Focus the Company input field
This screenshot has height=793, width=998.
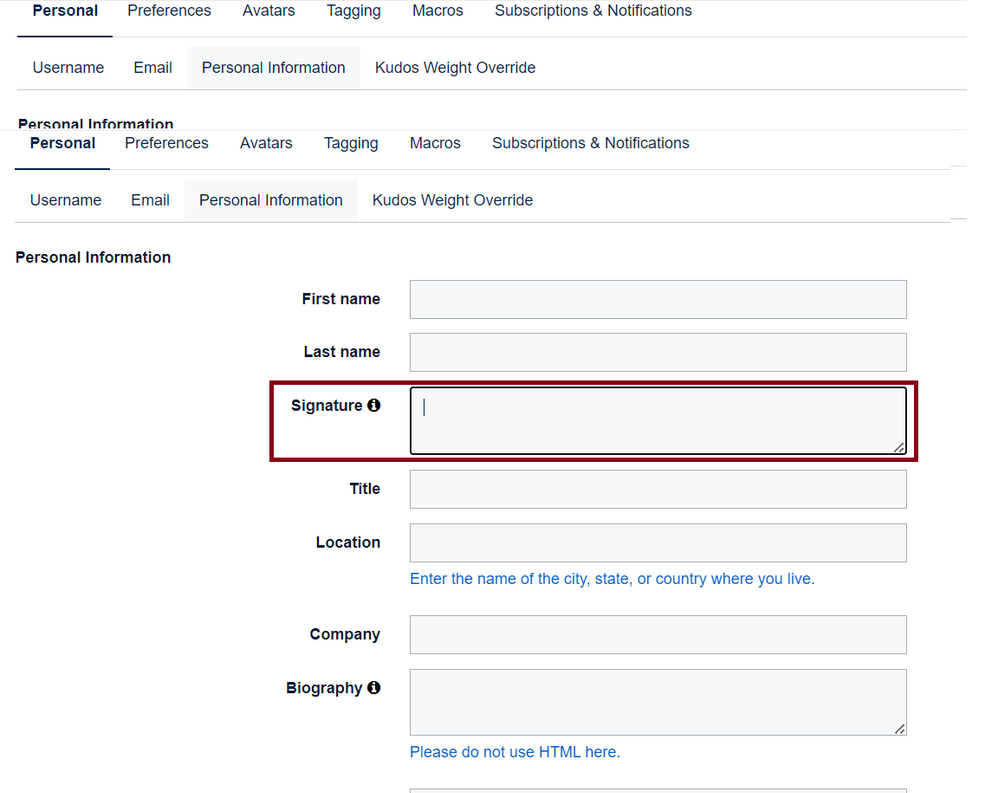[658, 634]
